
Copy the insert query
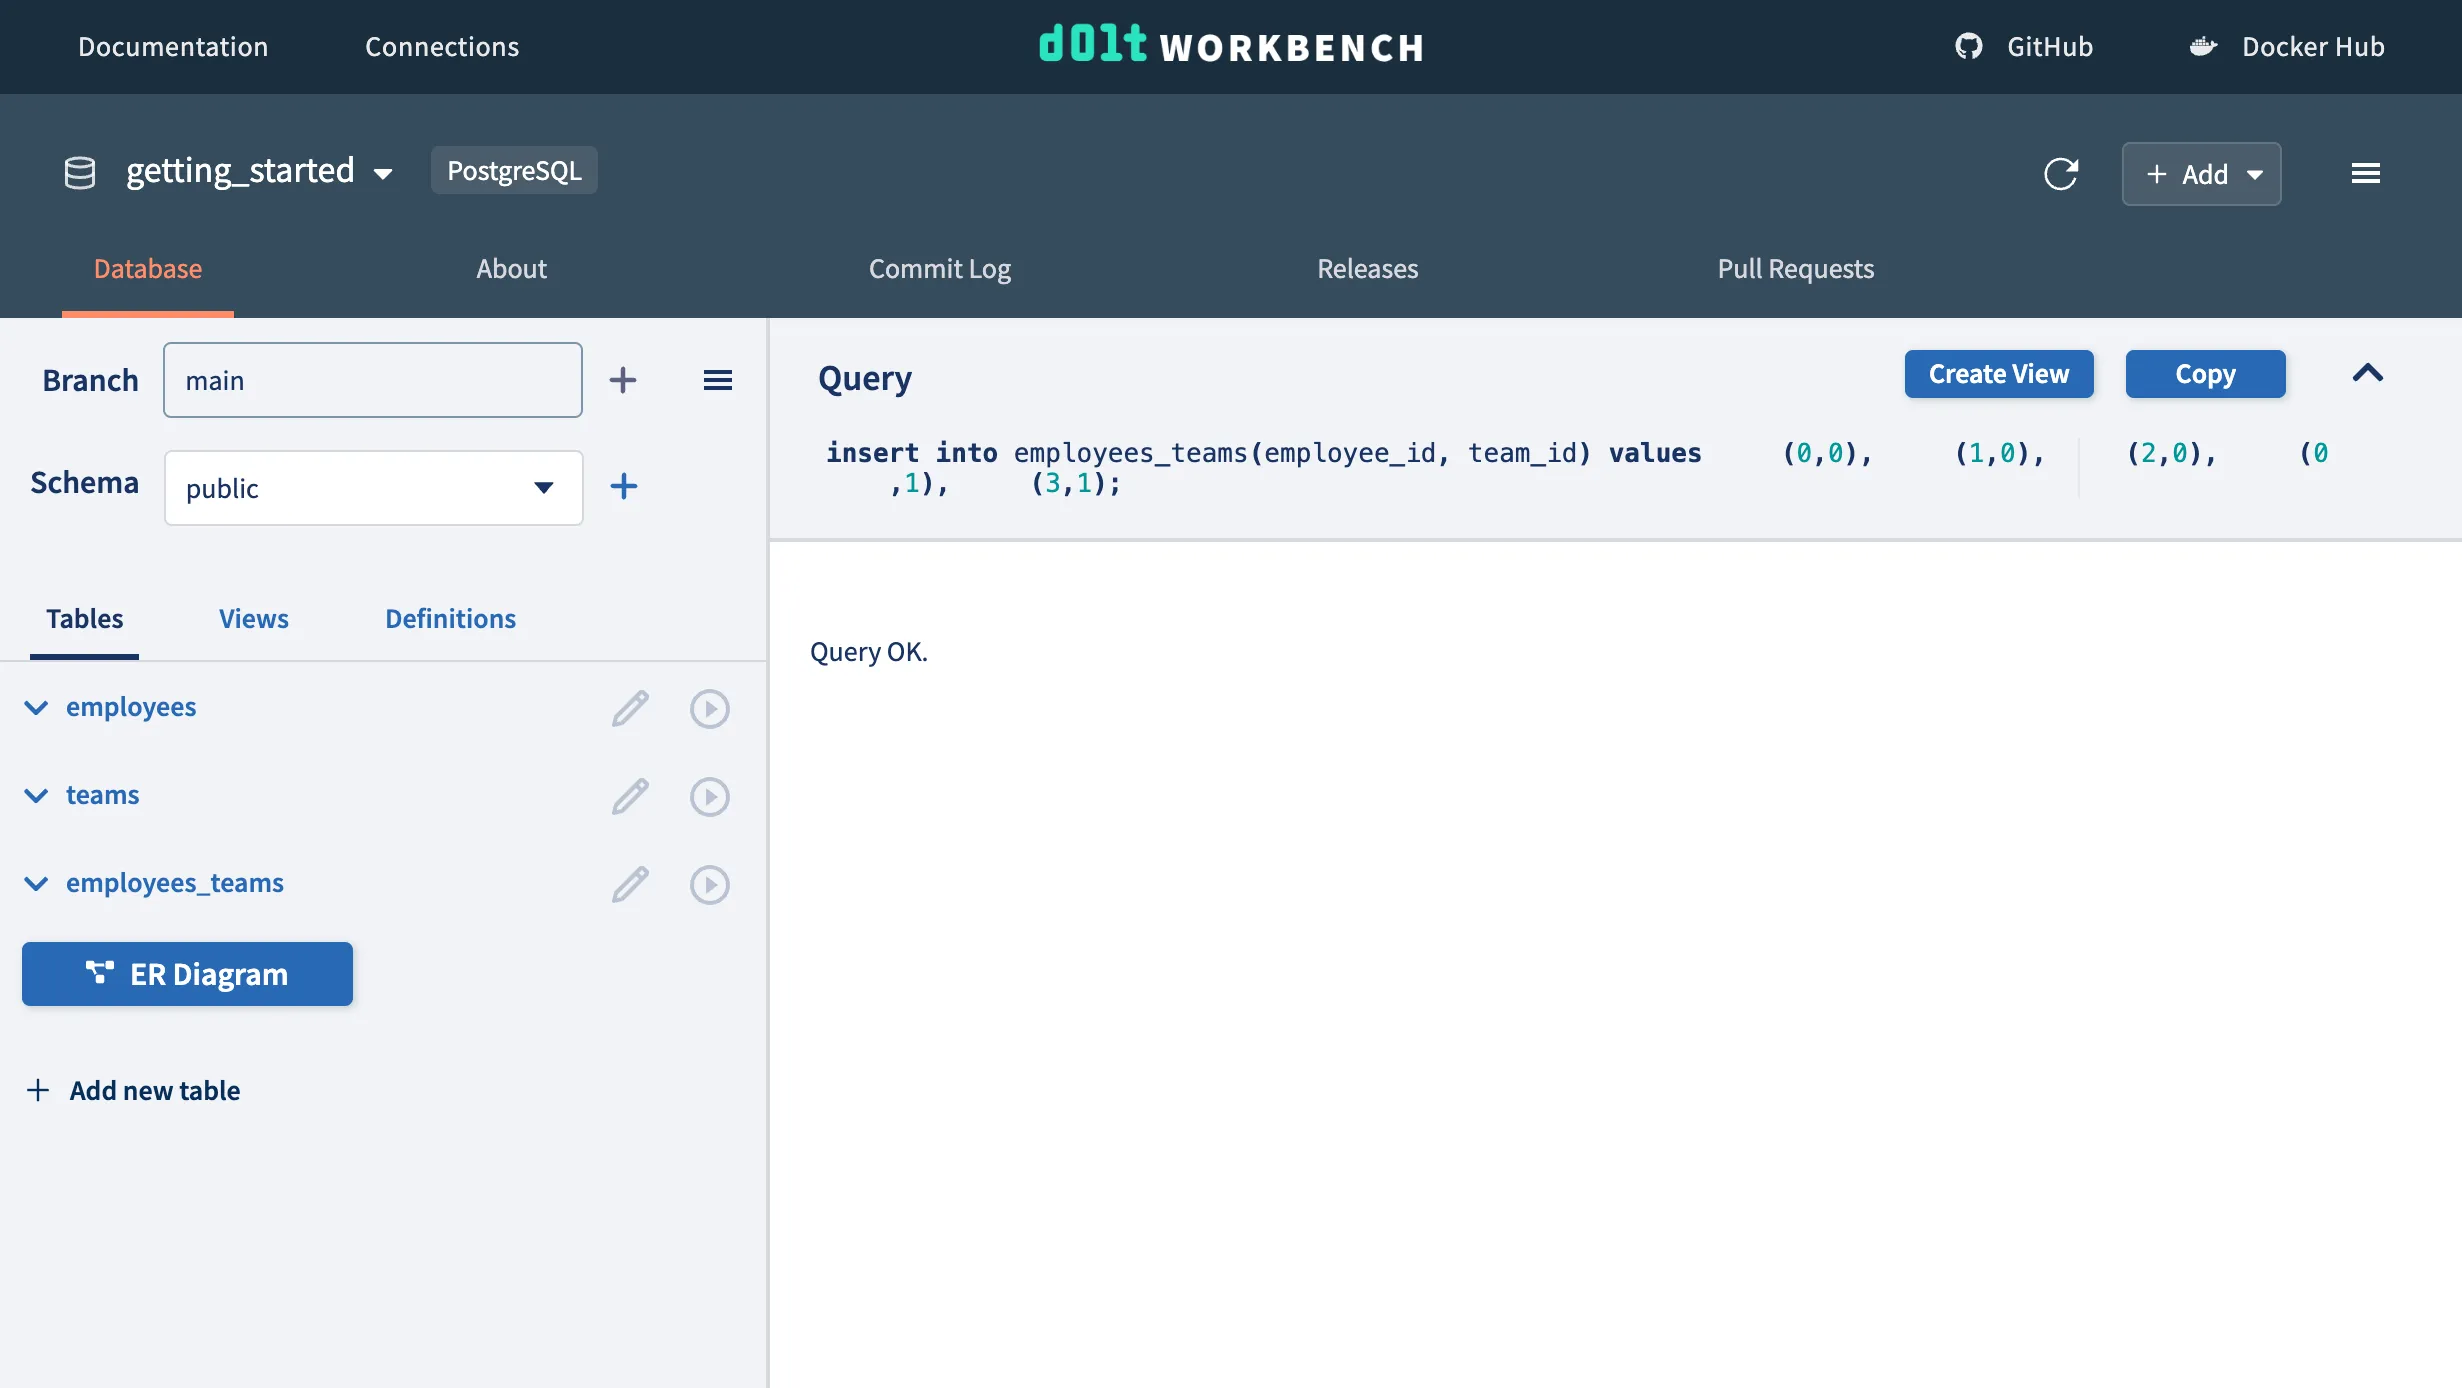[2204, 374]
